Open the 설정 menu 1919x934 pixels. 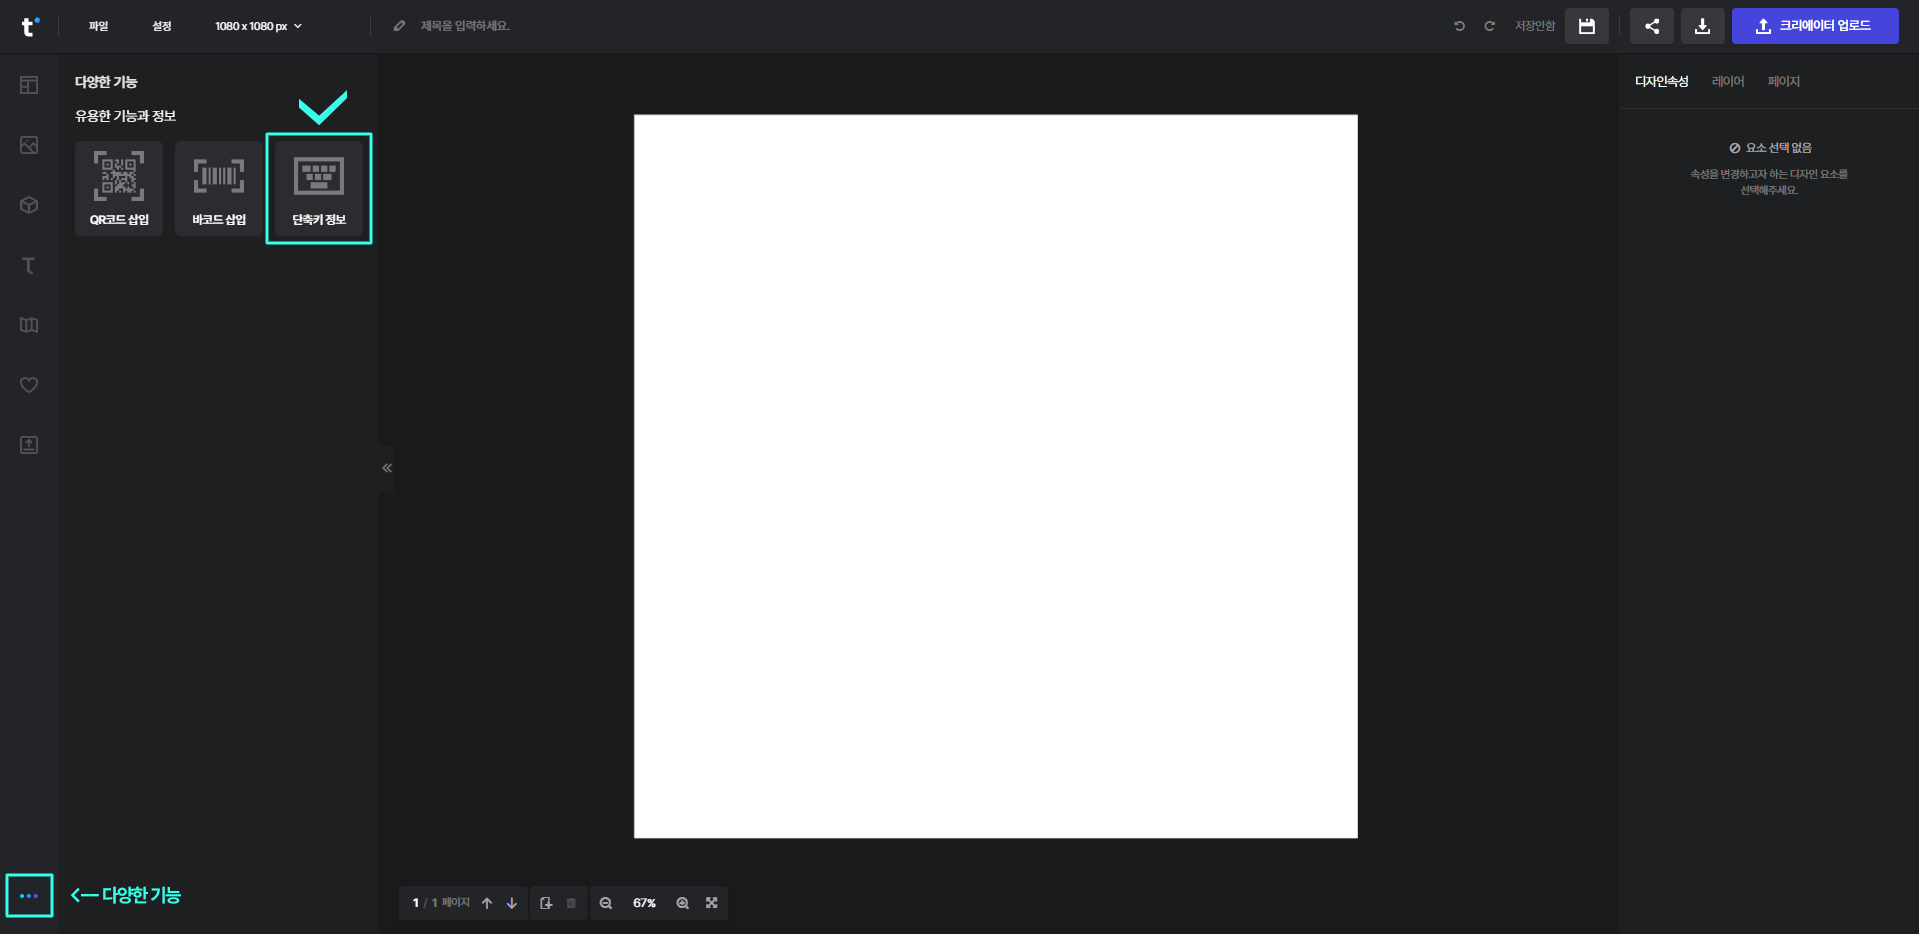pyautogui.click(x=162, y=26)
